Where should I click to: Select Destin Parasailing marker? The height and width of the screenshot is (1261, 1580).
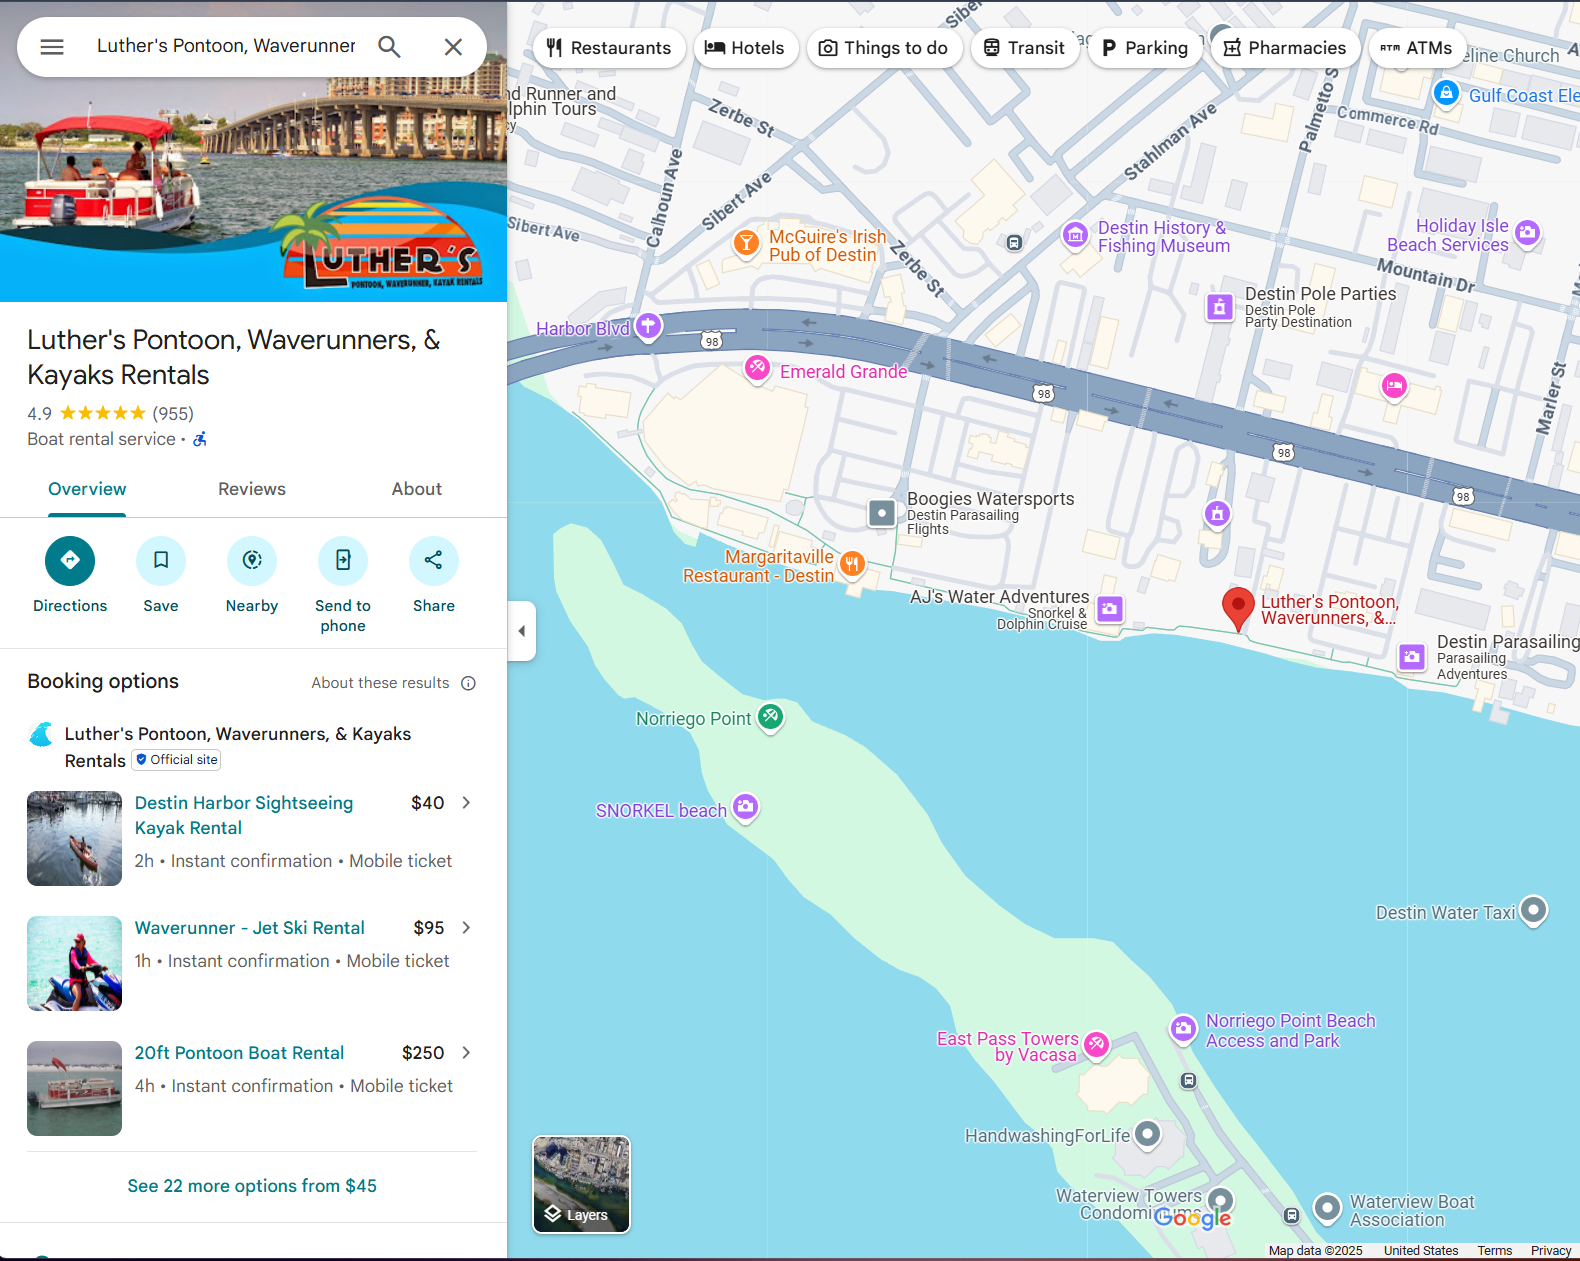click(x=1412, y=657)
